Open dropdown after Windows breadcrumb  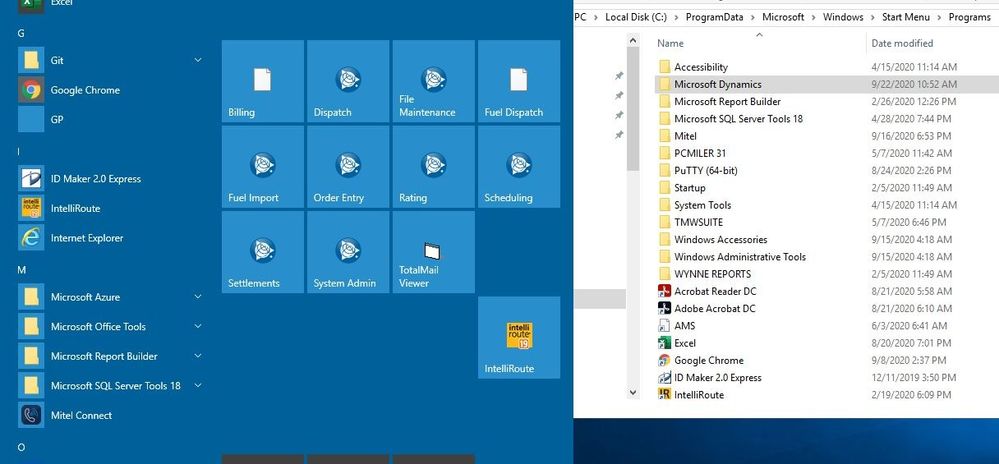873,17
